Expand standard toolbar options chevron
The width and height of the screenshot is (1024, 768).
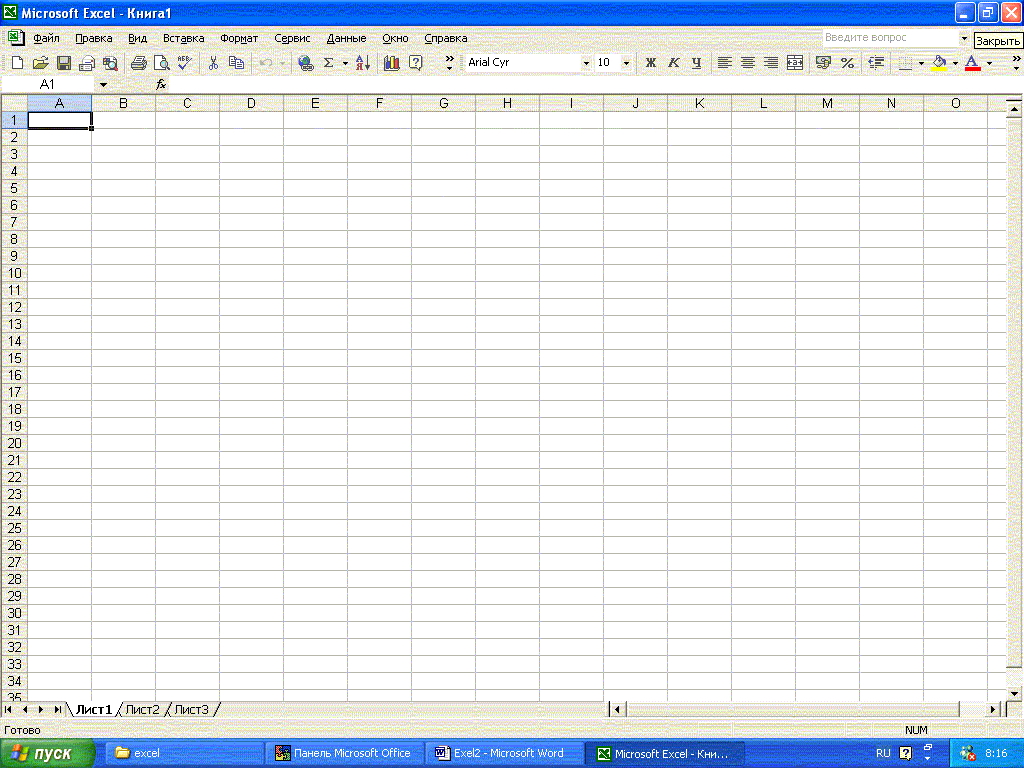(x=449, y=63)
